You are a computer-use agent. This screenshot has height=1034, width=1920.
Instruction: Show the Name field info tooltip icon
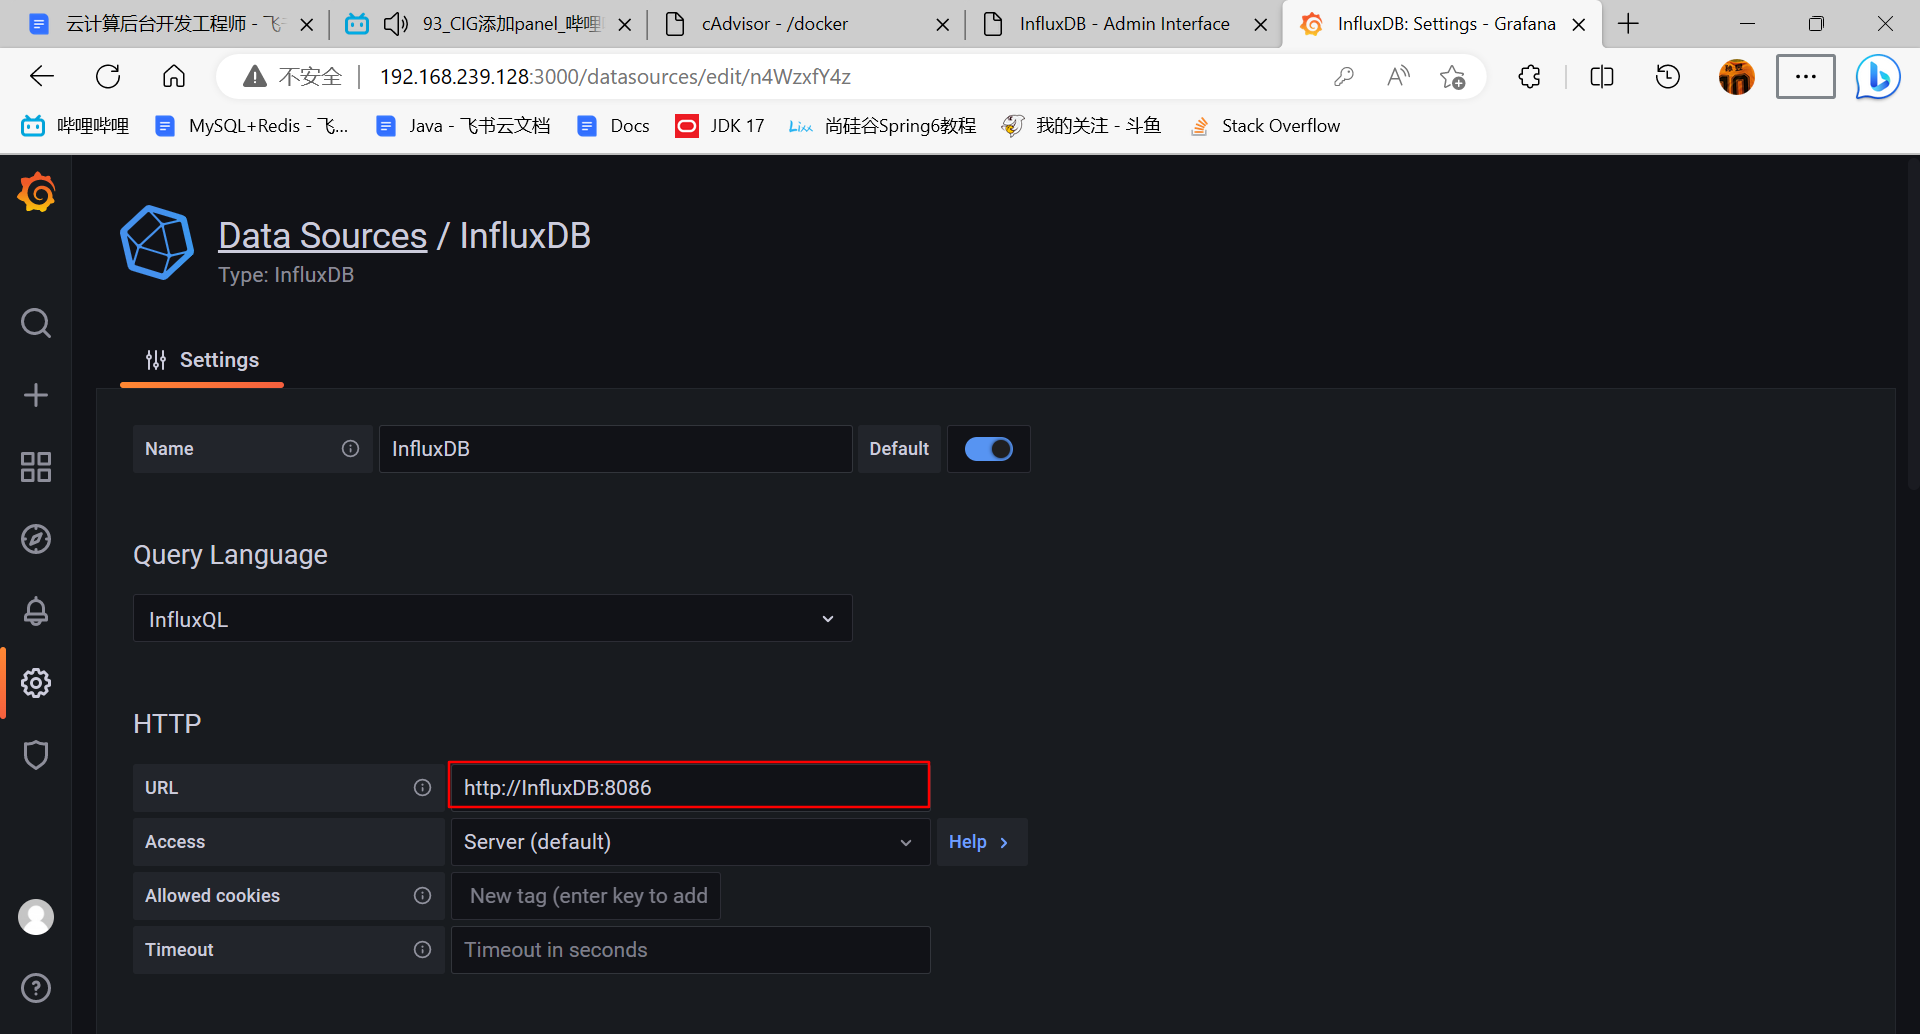350,449
